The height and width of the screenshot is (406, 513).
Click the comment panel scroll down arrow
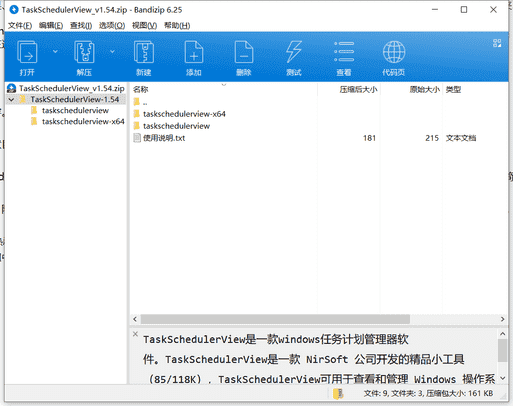click(x=502, y=378)
